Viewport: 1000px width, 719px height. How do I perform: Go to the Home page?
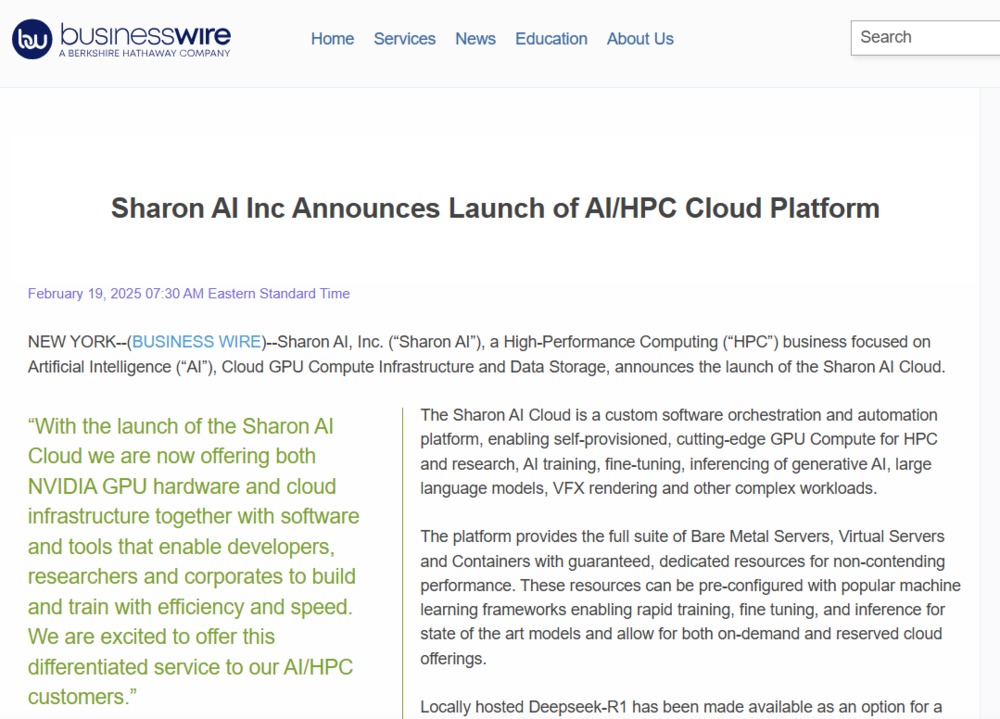tap(332, 39)
